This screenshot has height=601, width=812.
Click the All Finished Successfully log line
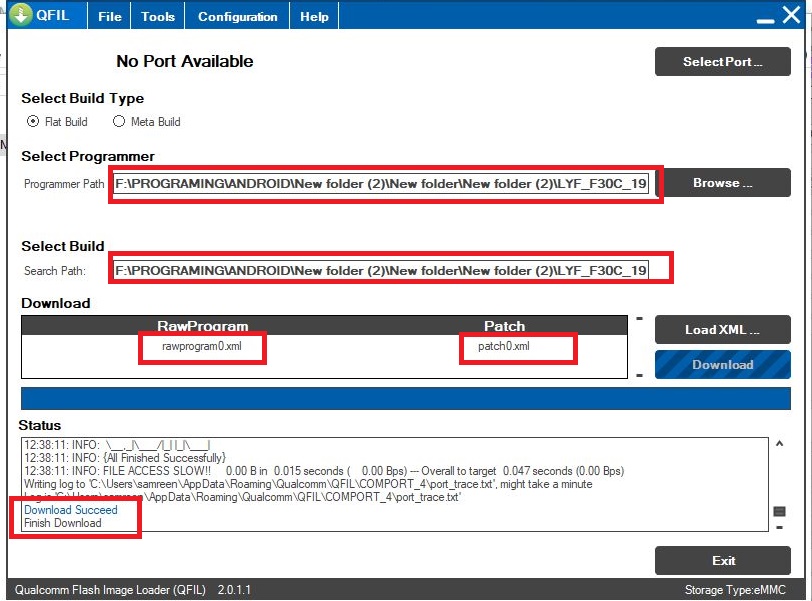pyautogui.click(x=125, y=458)
